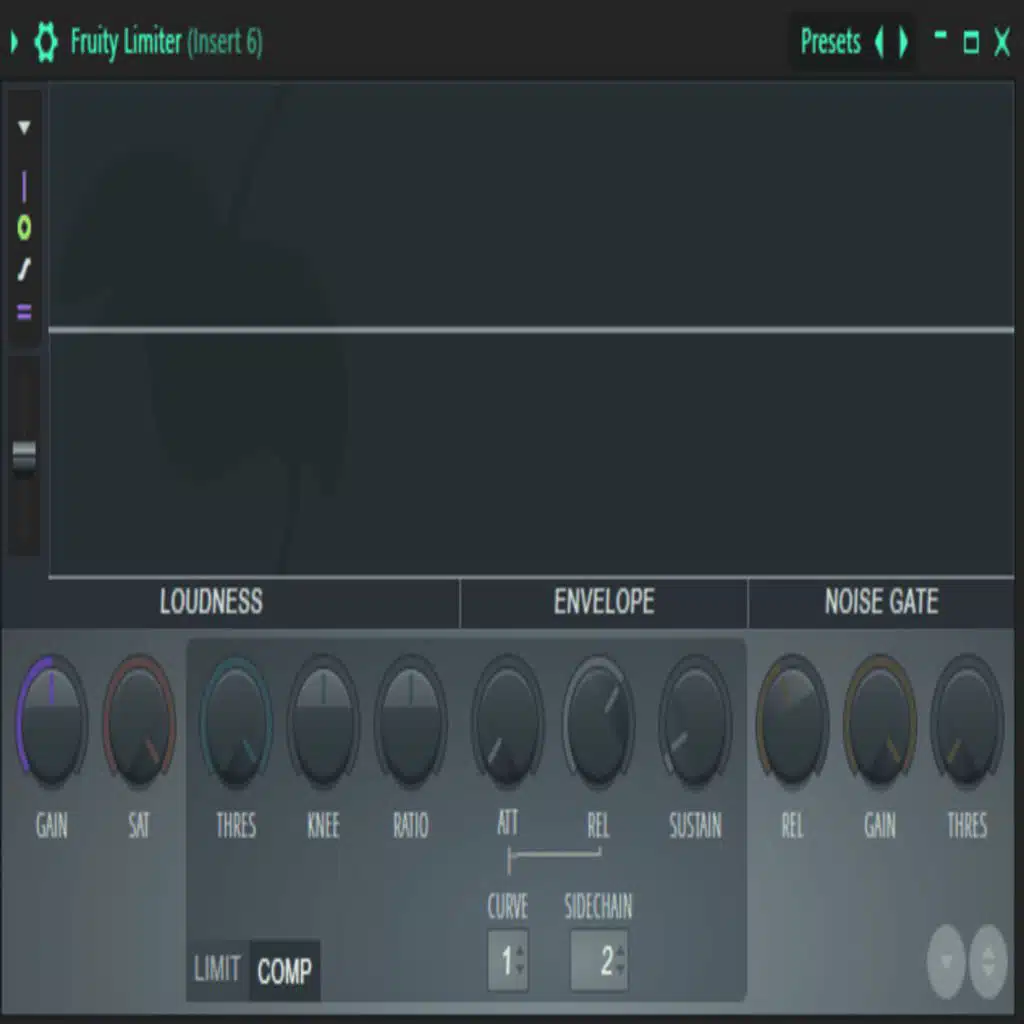Click the SAT saturation knob
This screenshot has height=1024, width=1024.
pyautogui.click(x=139, y=720)
